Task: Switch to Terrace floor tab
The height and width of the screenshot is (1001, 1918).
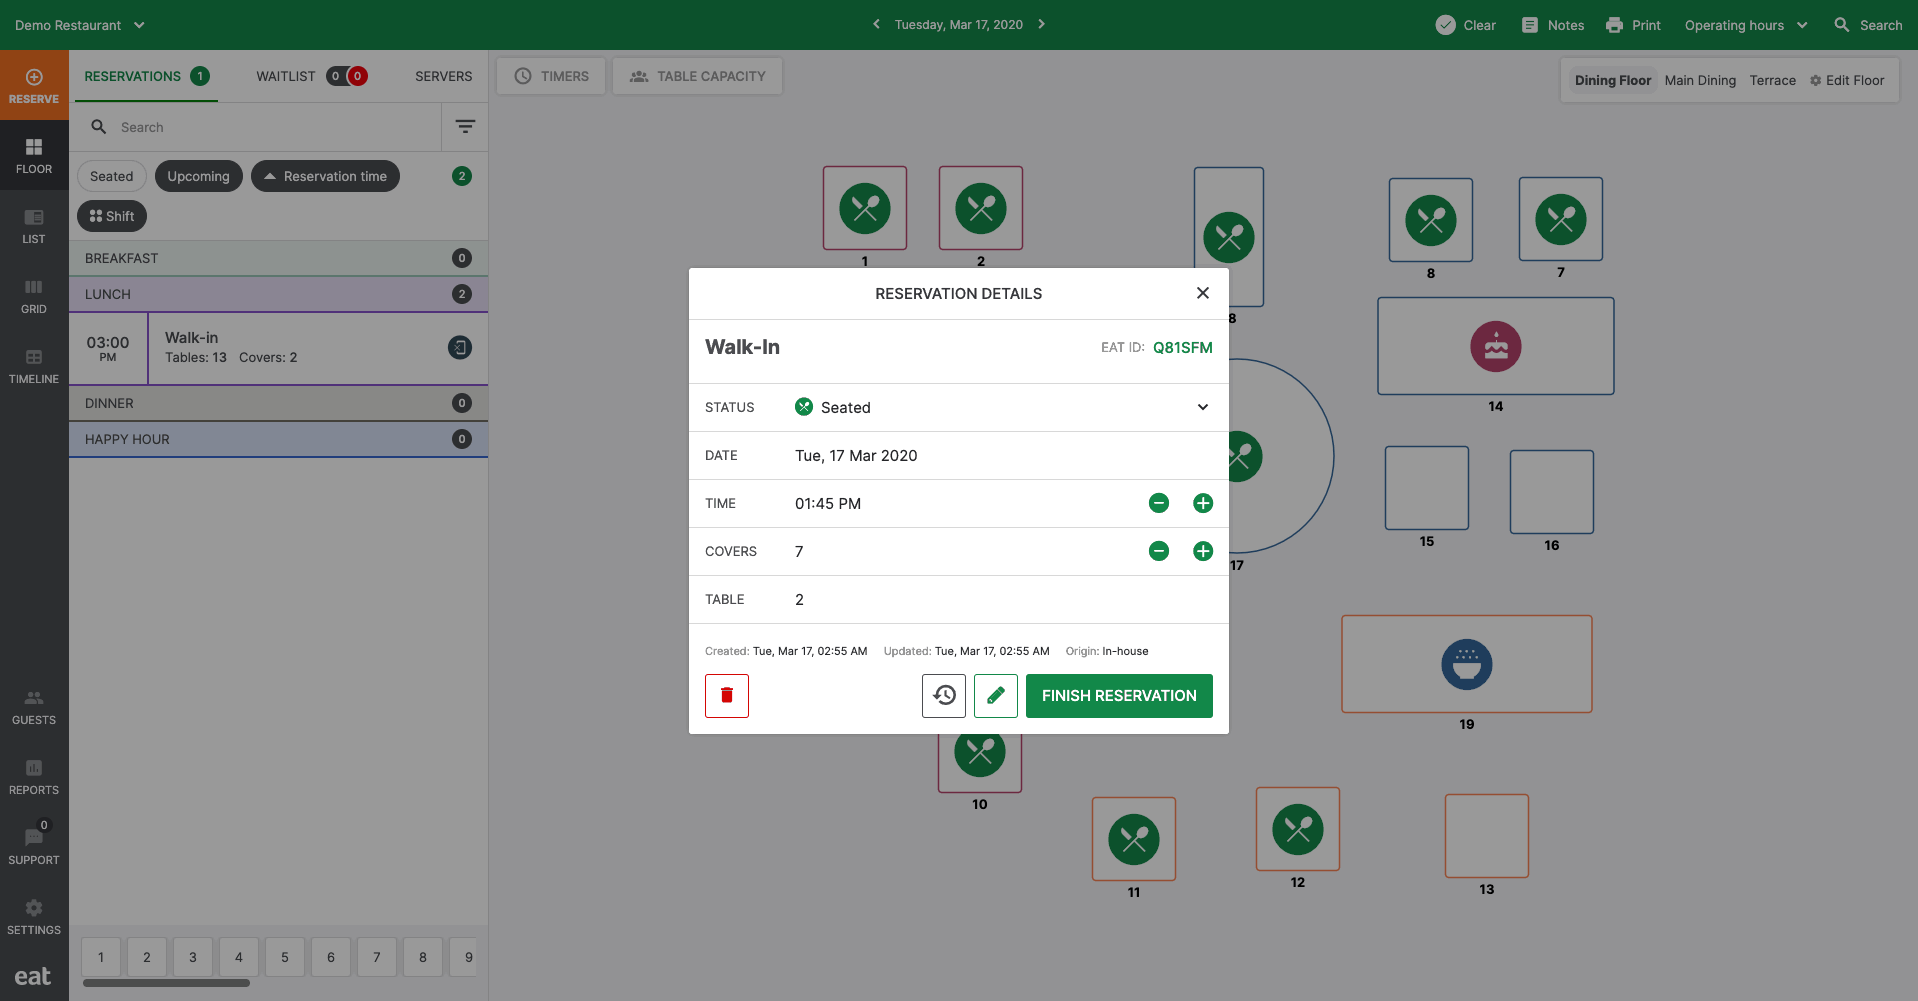Action: pyautogui.click(x=1772, y=80)
